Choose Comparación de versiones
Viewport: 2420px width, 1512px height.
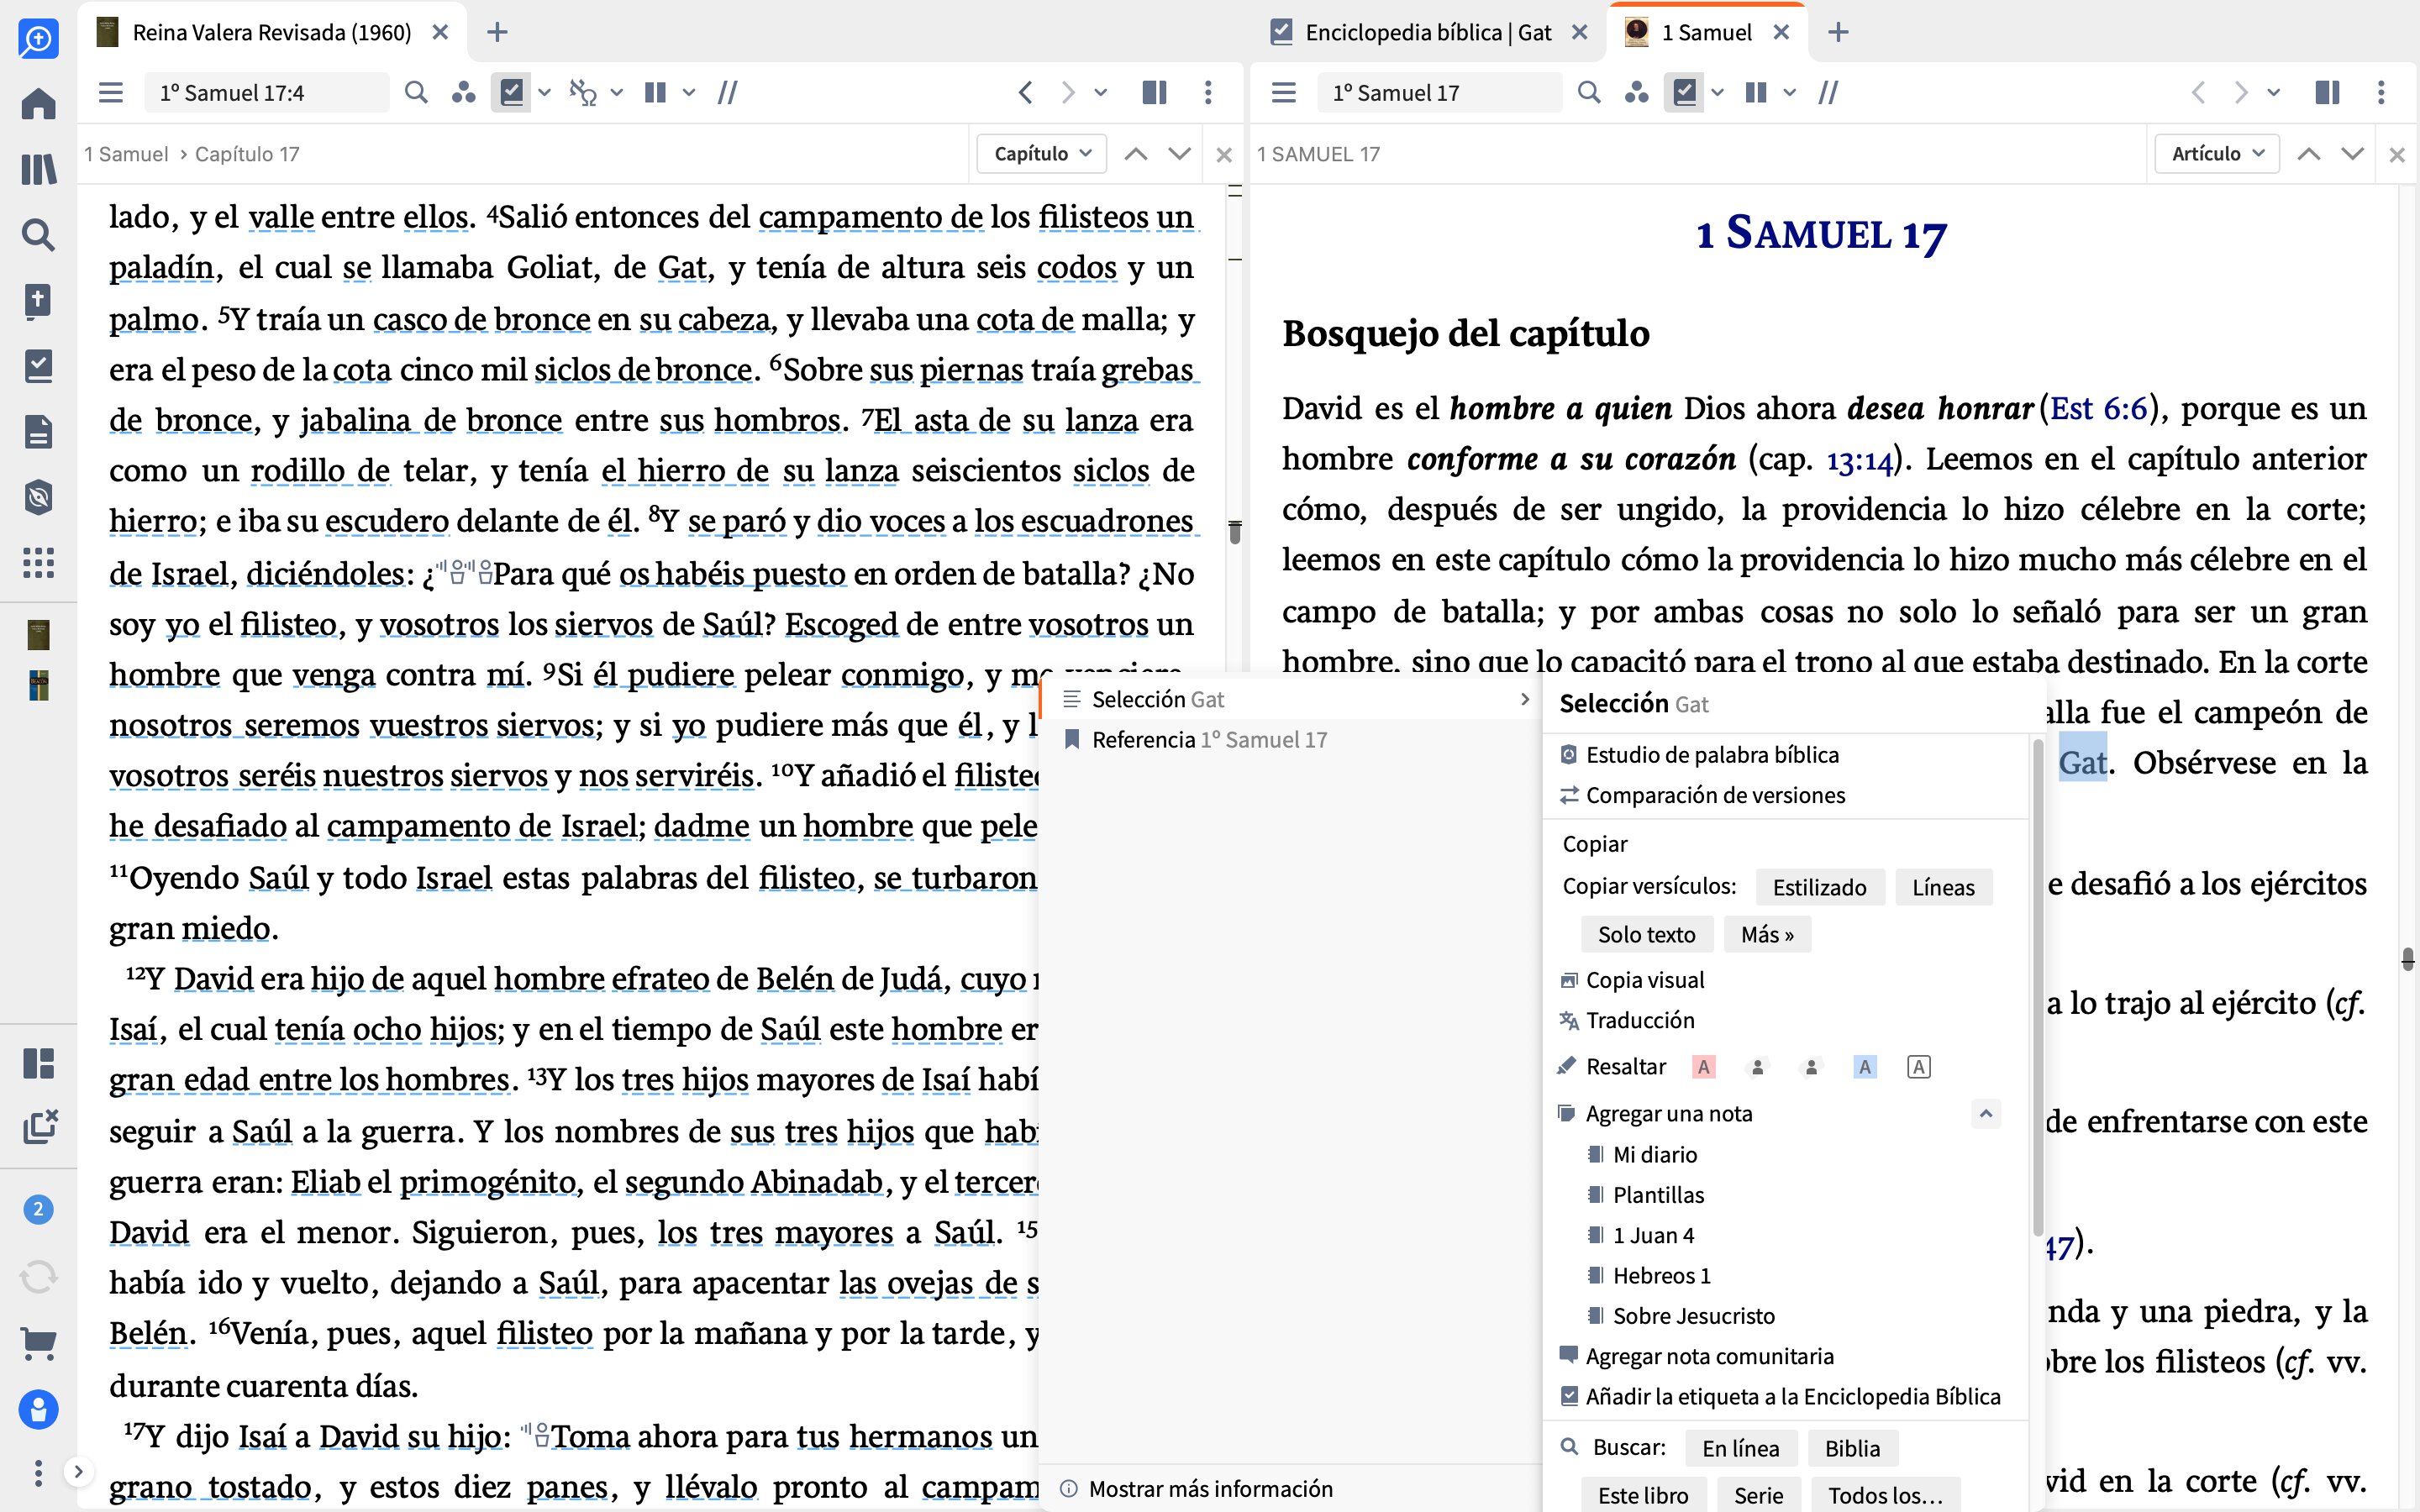[x=1715, y=795]
